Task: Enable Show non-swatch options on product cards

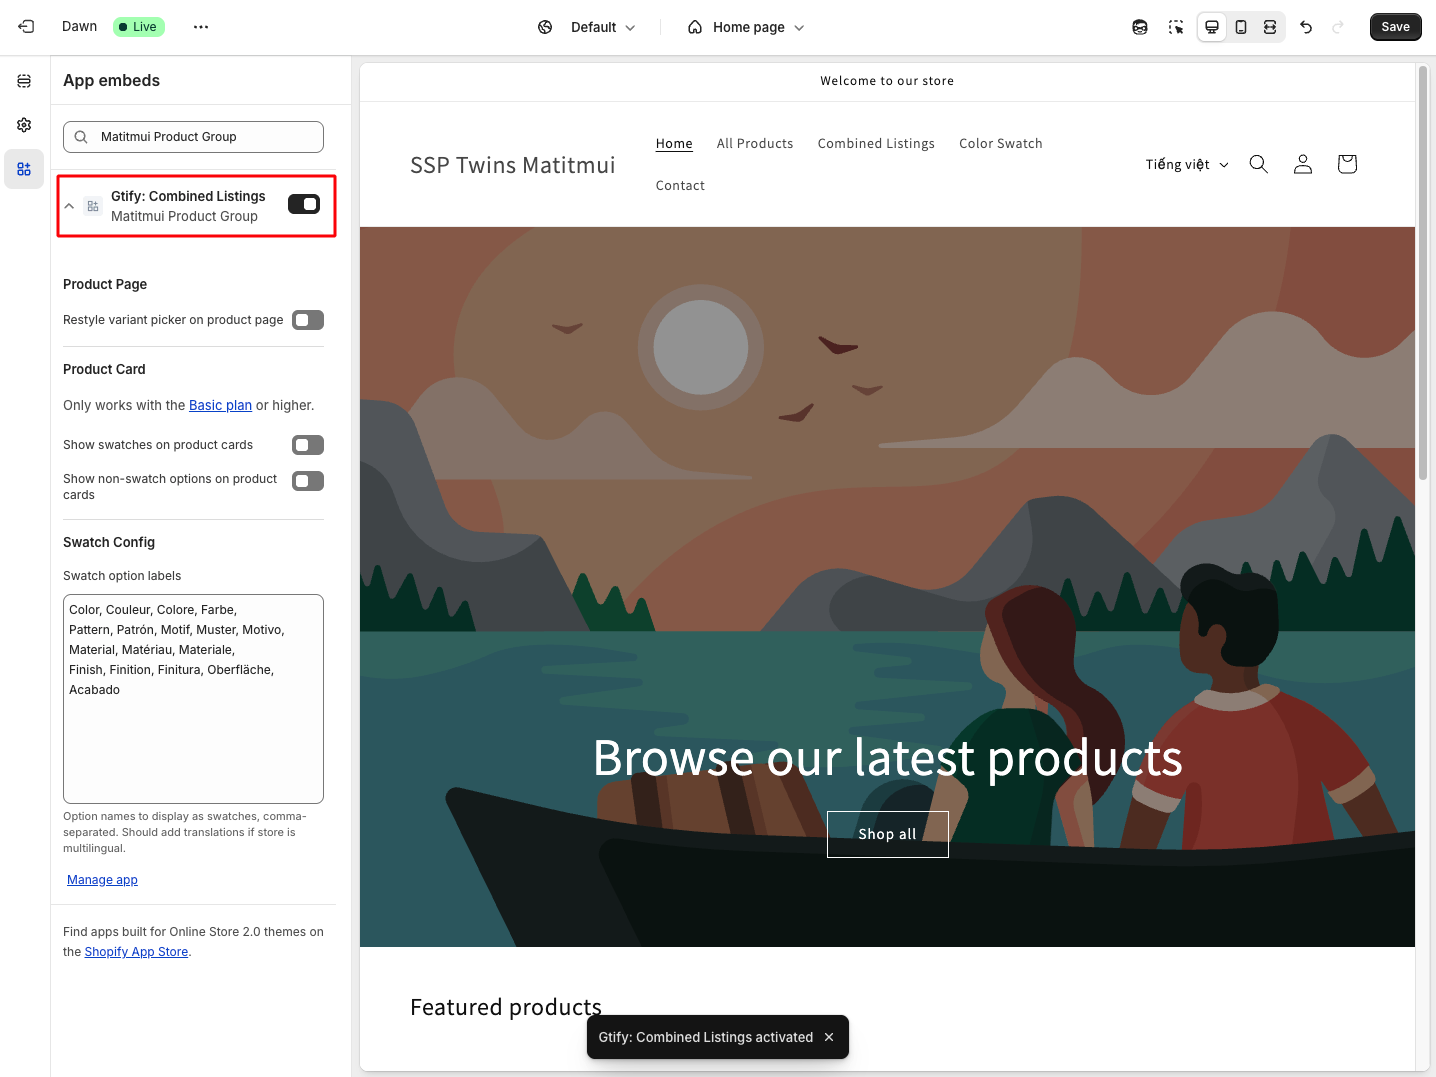Action: click(308, 481)
